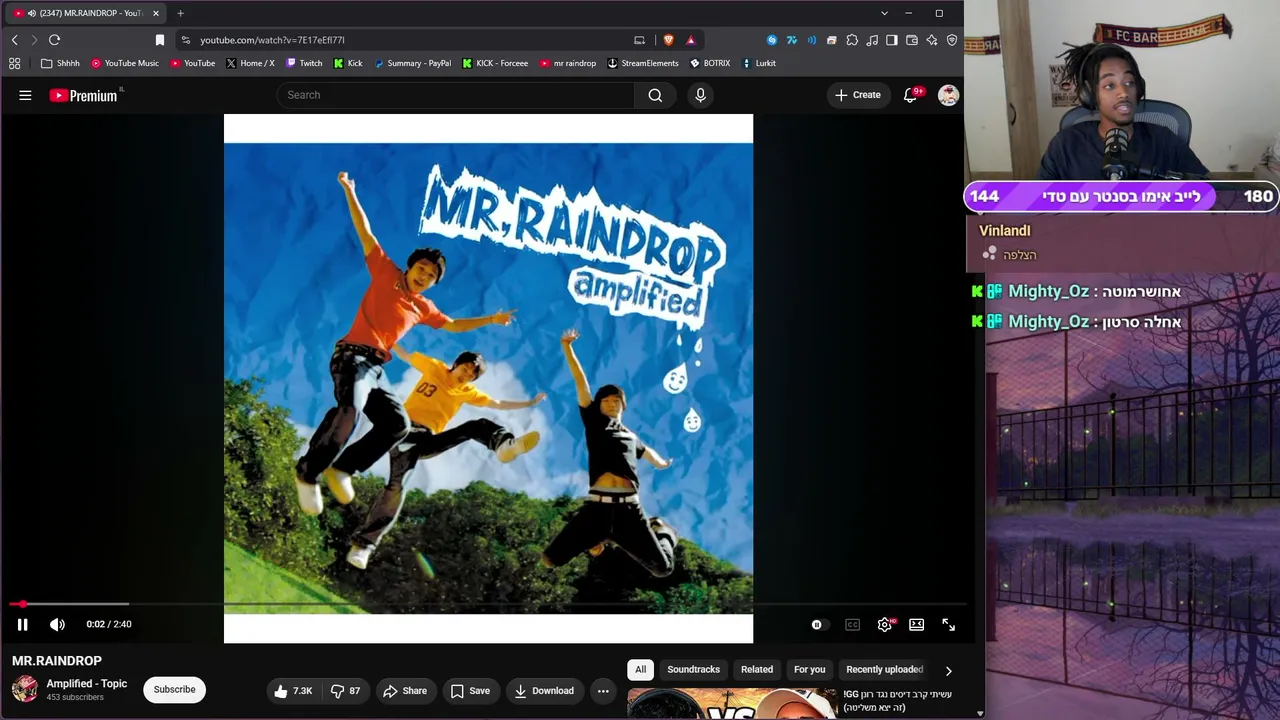Image resolution: width=1280 pixels, height=720 pixels.
Task: Subscribe to Amplified - Topic
Action: (x=174, y=689)
